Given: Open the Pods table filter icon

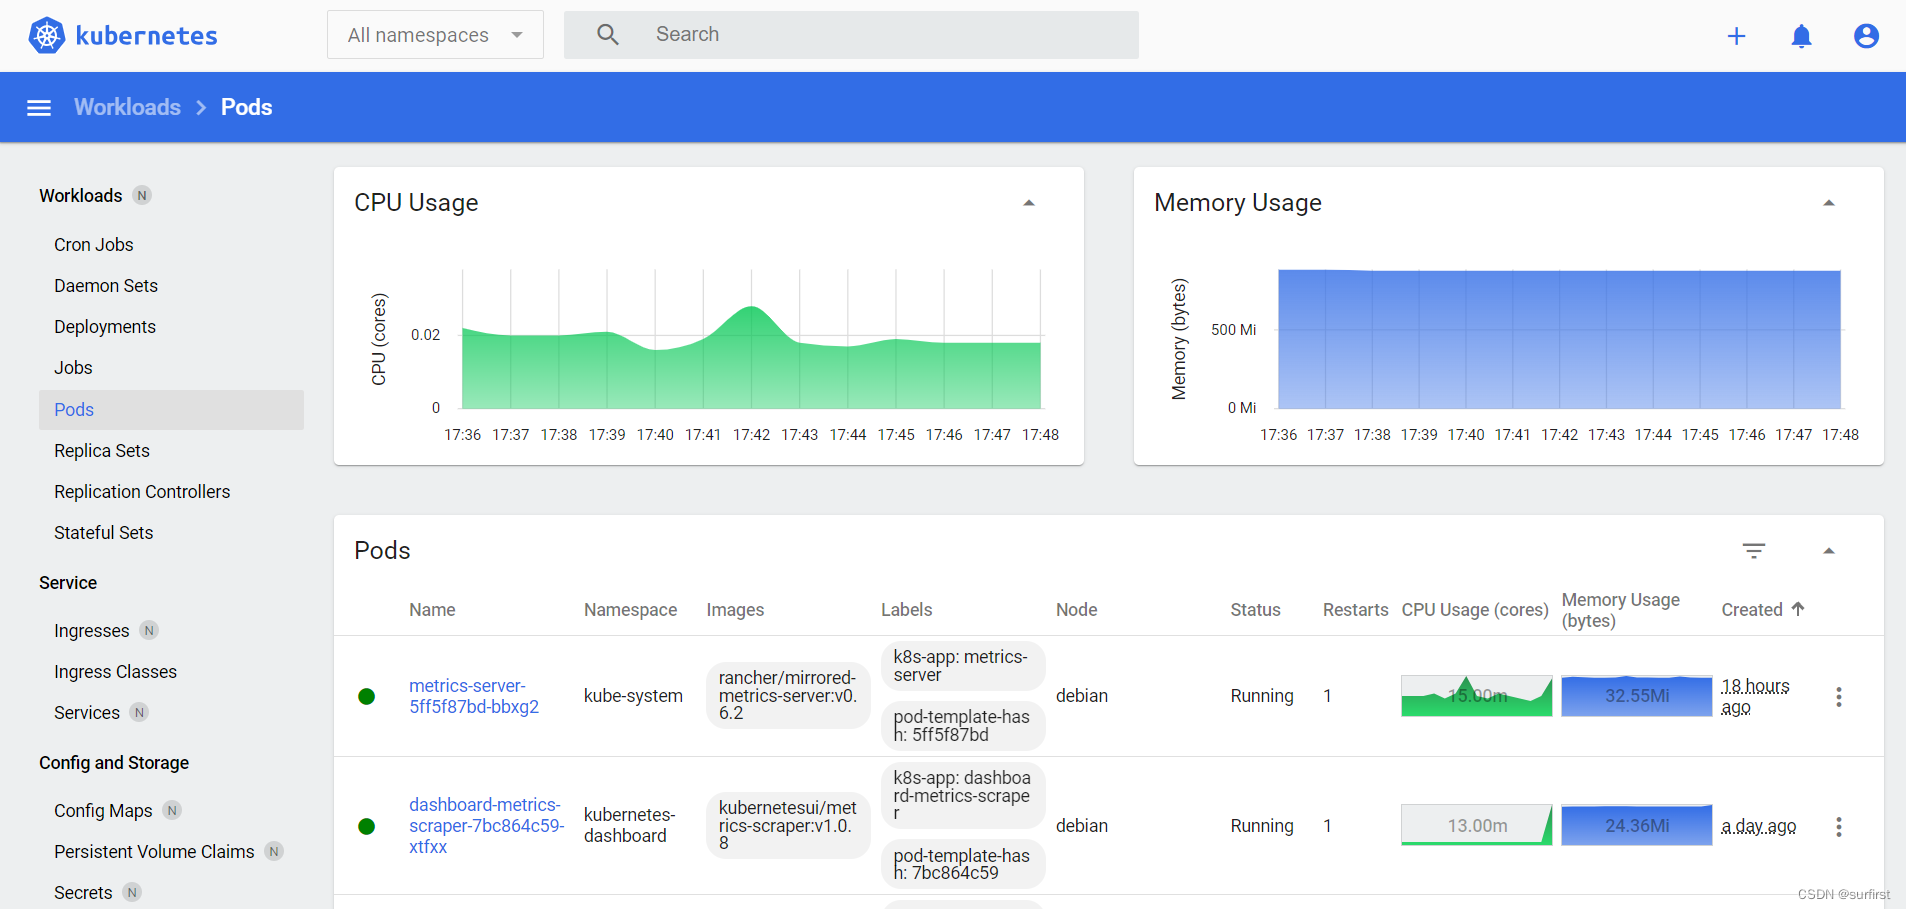Looking at the screenshot, I should pyautogui.click(x=1753, y=551).
